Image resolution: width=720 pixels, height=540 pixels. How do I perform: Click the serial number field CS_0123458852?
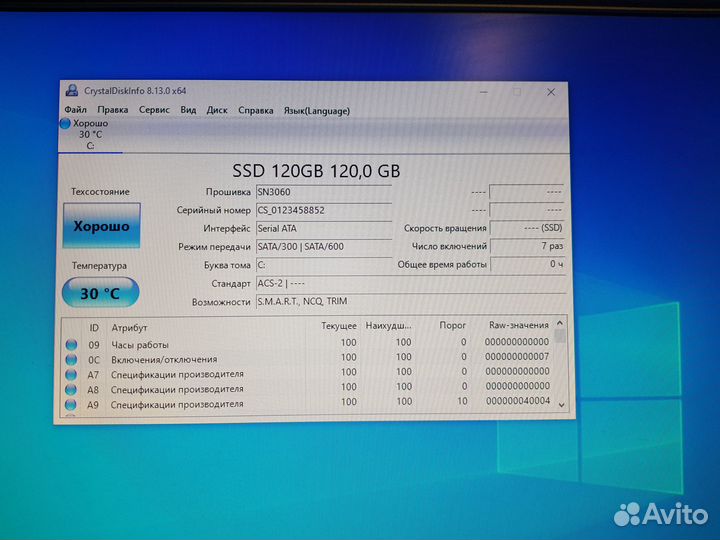(324, 210)
